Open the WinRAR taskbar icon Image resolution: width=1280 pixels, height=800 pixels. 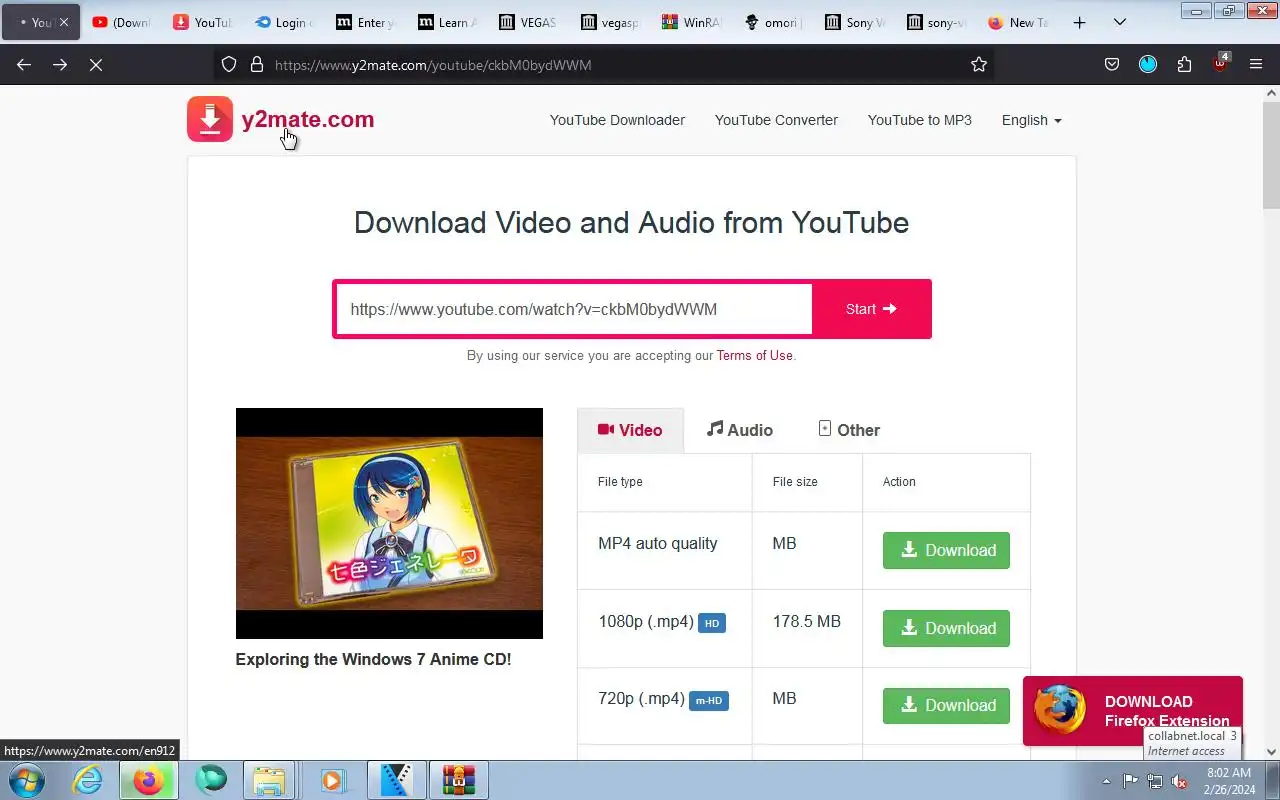coord(459,780)
